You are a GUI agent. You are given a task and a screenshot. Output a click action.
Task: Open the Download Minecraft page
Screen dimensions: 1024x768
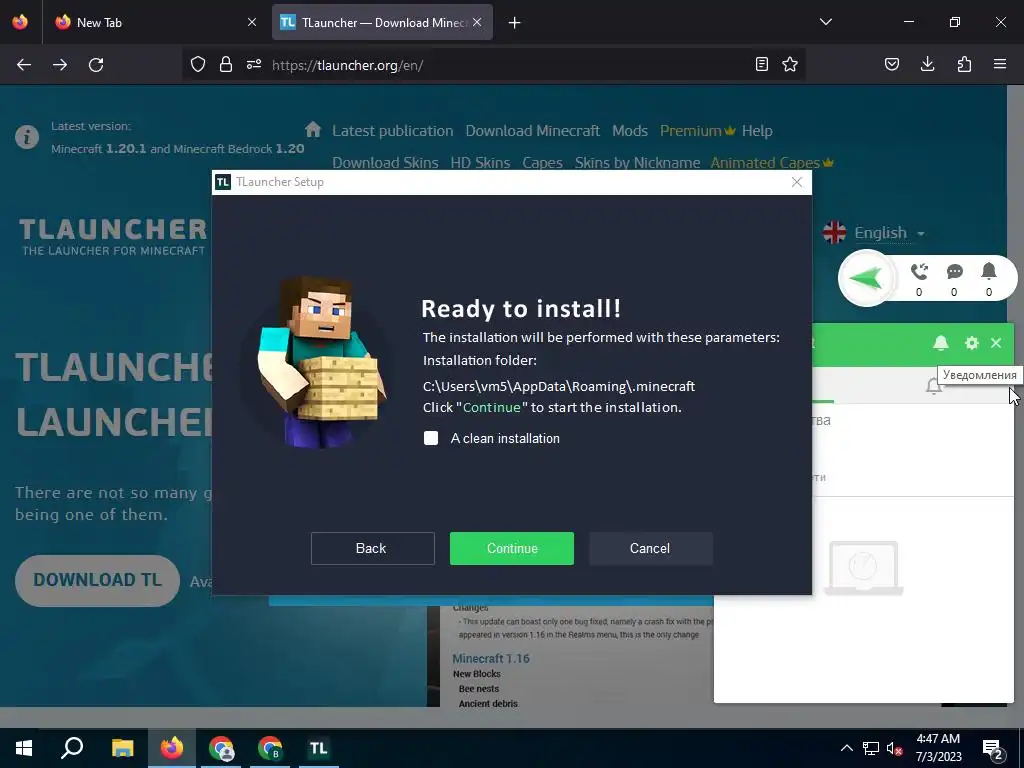pyautogui.click(x=532, y=131)
